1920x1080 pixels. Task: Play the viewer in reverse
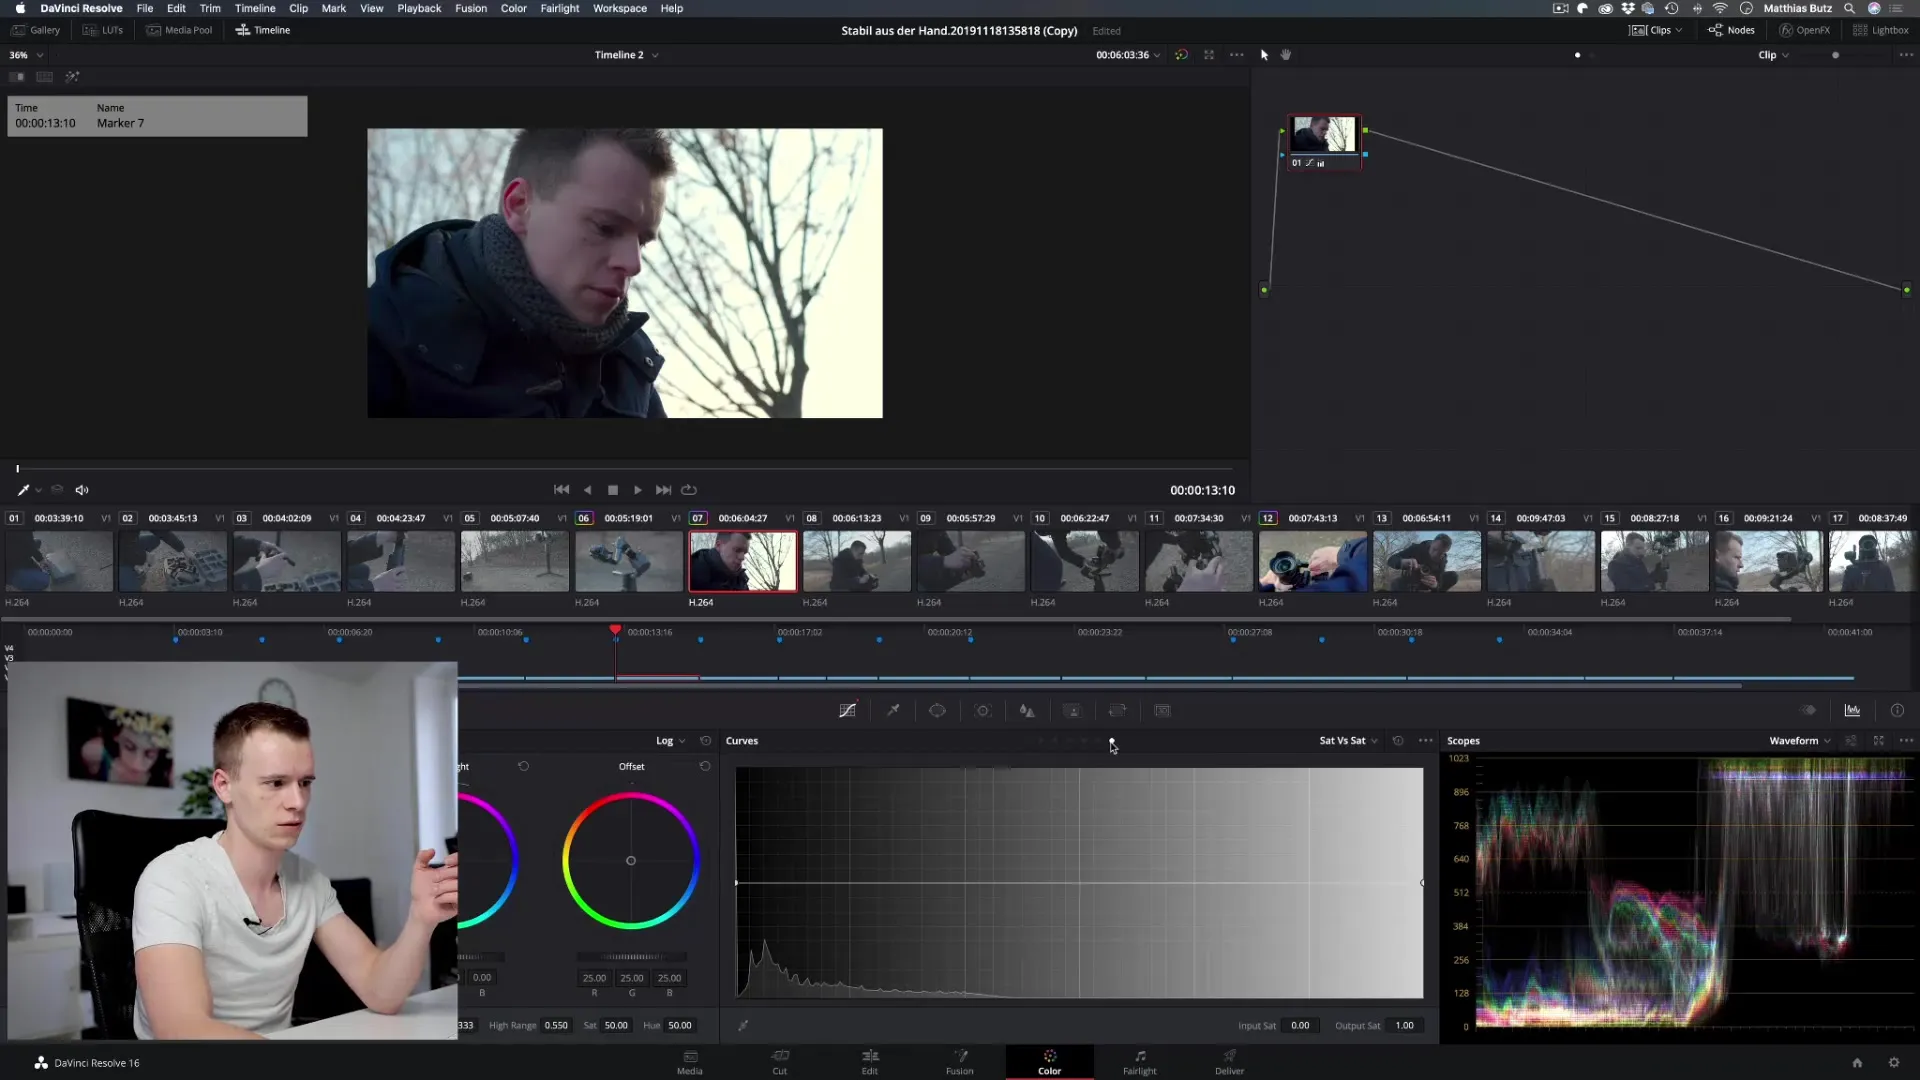[588, 490]
